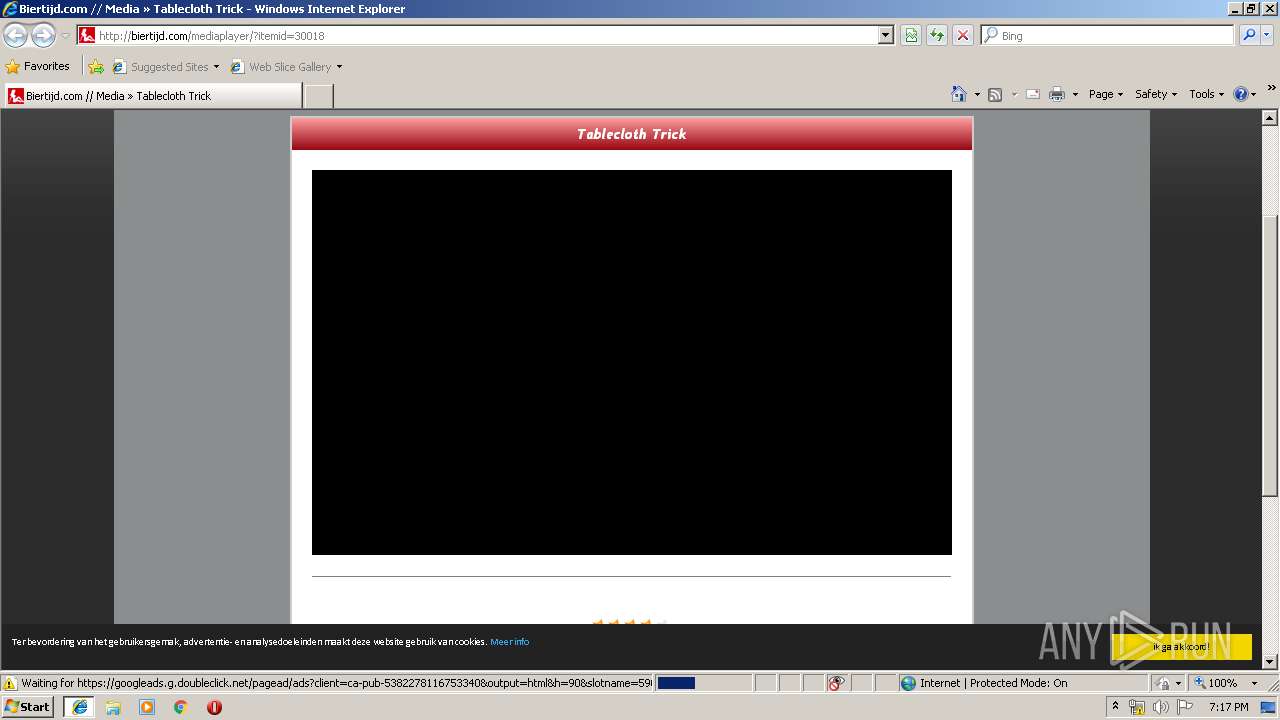Click the Refresh page icon
The width and height of the screenshot is (1280, 720).
tap(937, 36)
